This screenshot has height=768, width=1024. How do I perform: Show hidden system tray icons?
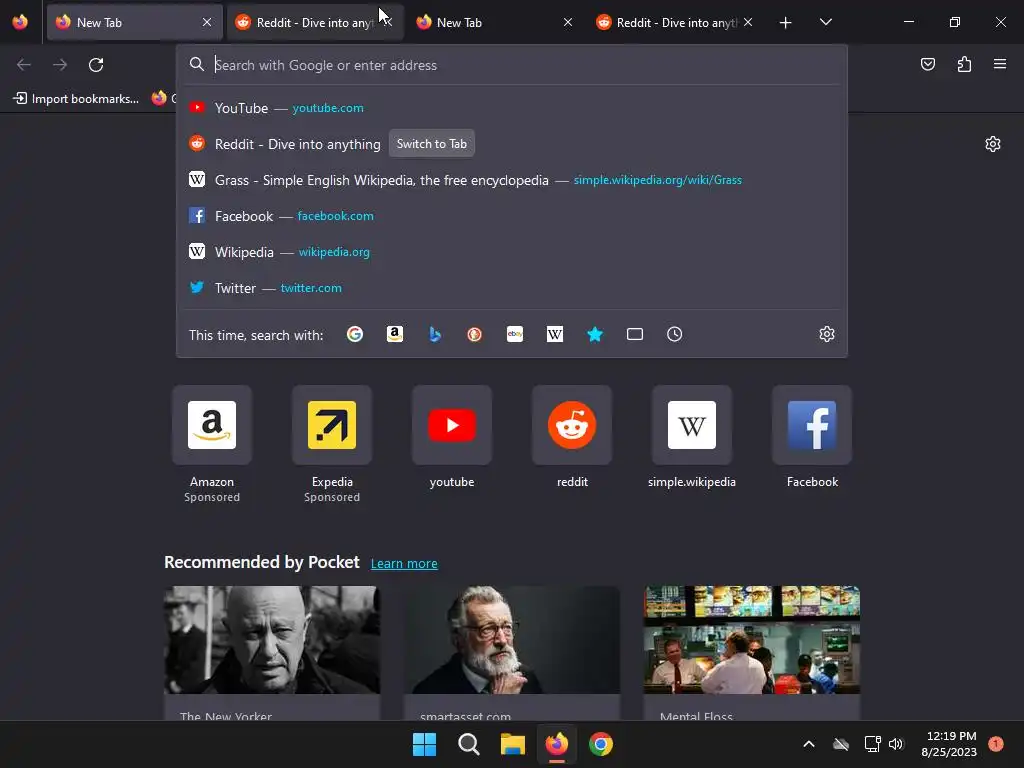808,744
